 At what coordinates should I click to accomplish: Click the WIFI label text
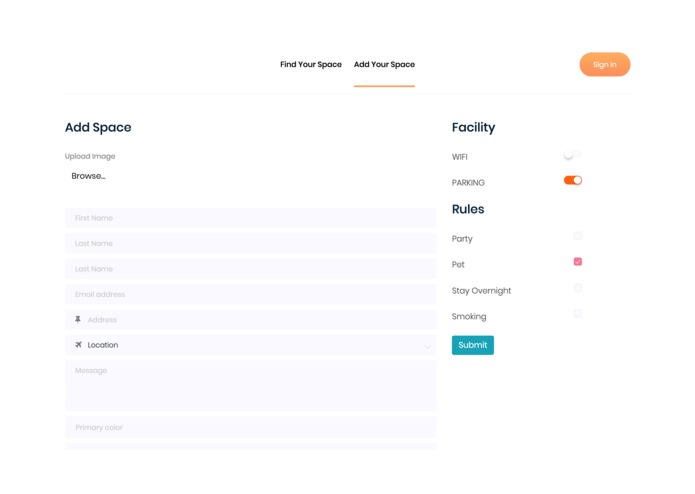pyautogui.click(x=460, y=157)
